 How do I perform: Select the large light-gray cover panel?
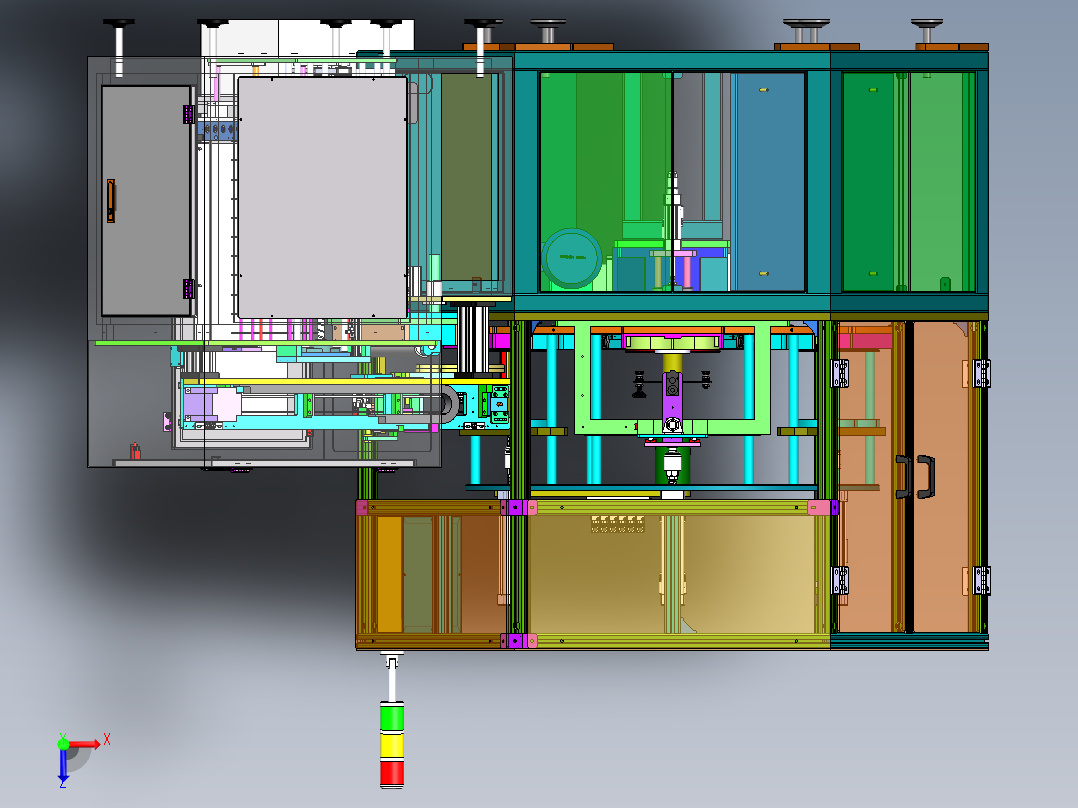[322, 197]
